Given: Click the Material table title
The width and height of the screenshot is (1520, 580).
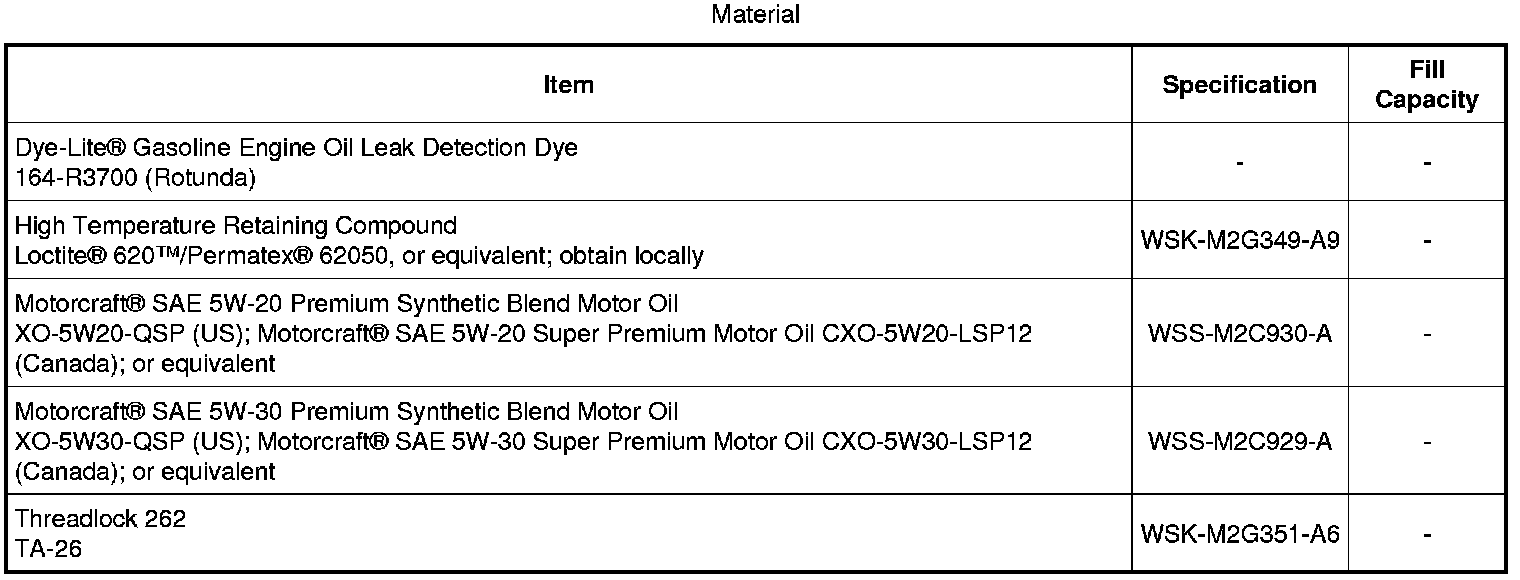Looking at the screenshot, I should tap(756, 15).
